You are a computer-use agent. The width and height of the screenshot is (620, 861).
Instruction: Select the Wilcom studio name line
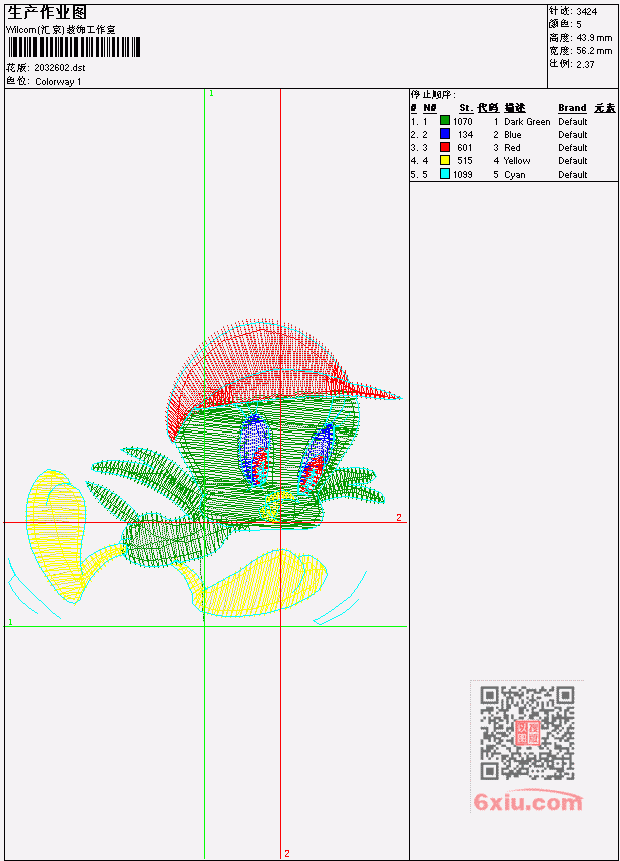[61, 30]
